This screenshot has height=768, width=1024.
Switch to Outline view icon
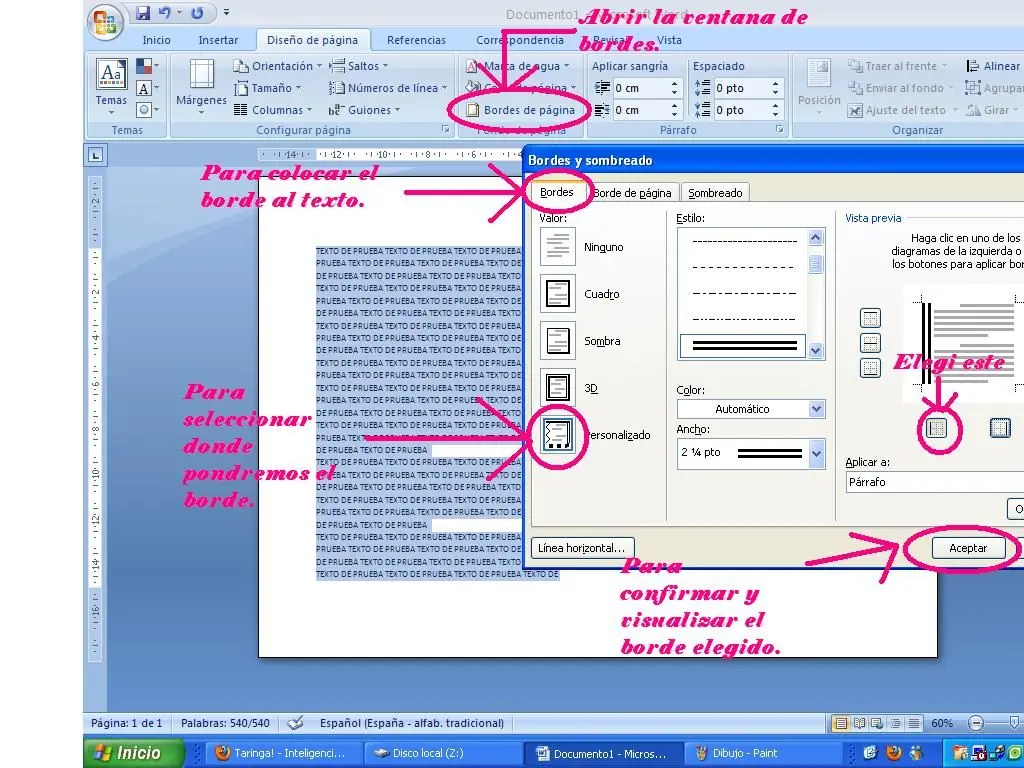click(895, 723)
